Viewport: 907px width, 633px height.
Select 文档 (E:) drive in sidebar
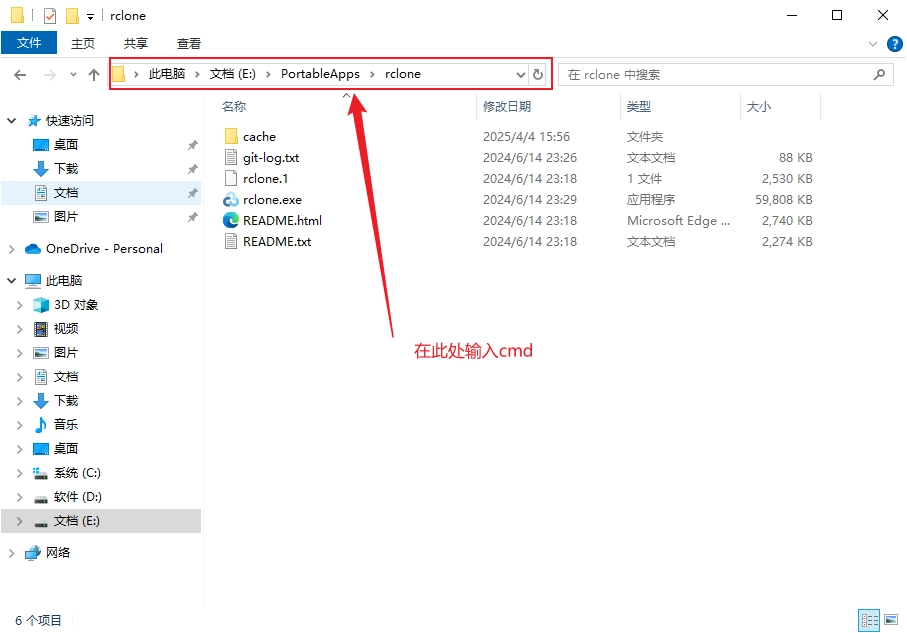[x=76, y=521]
